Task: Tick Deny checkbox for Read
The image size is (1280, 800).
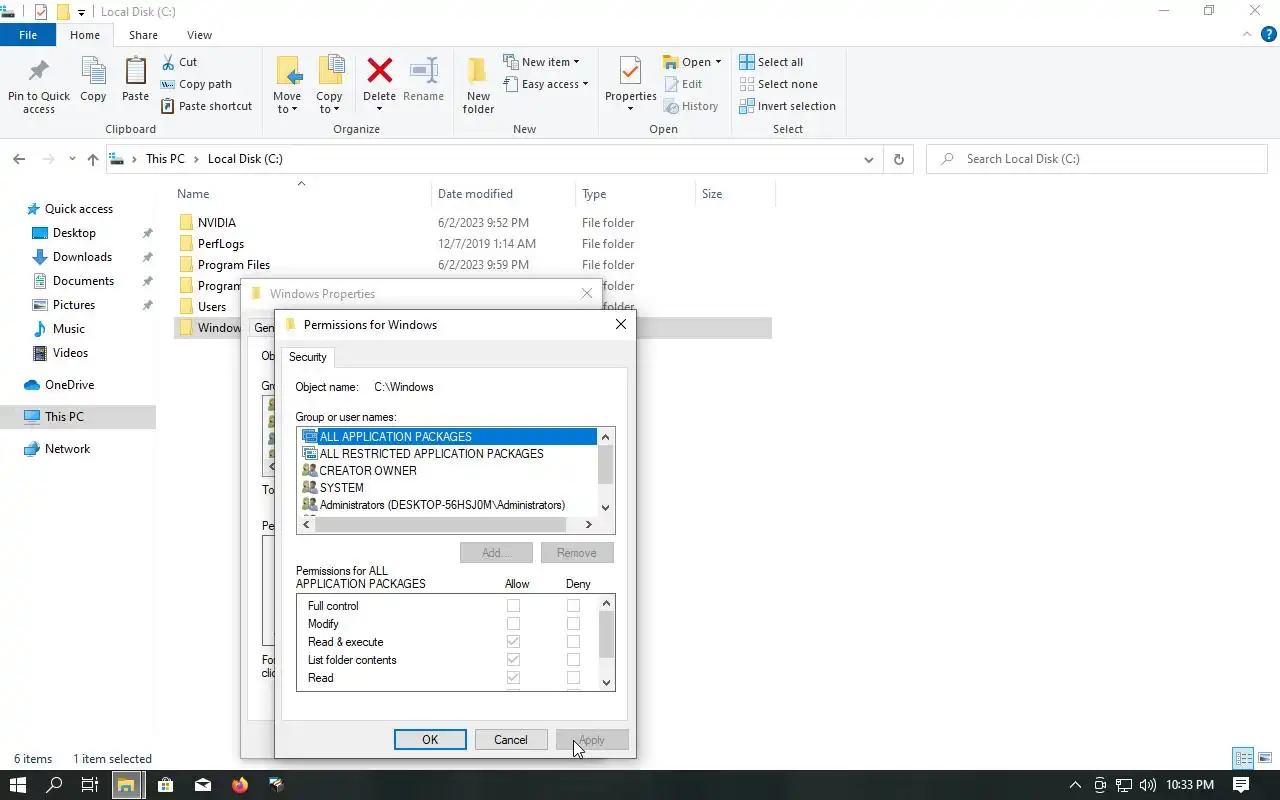Action: coord(573,678)
